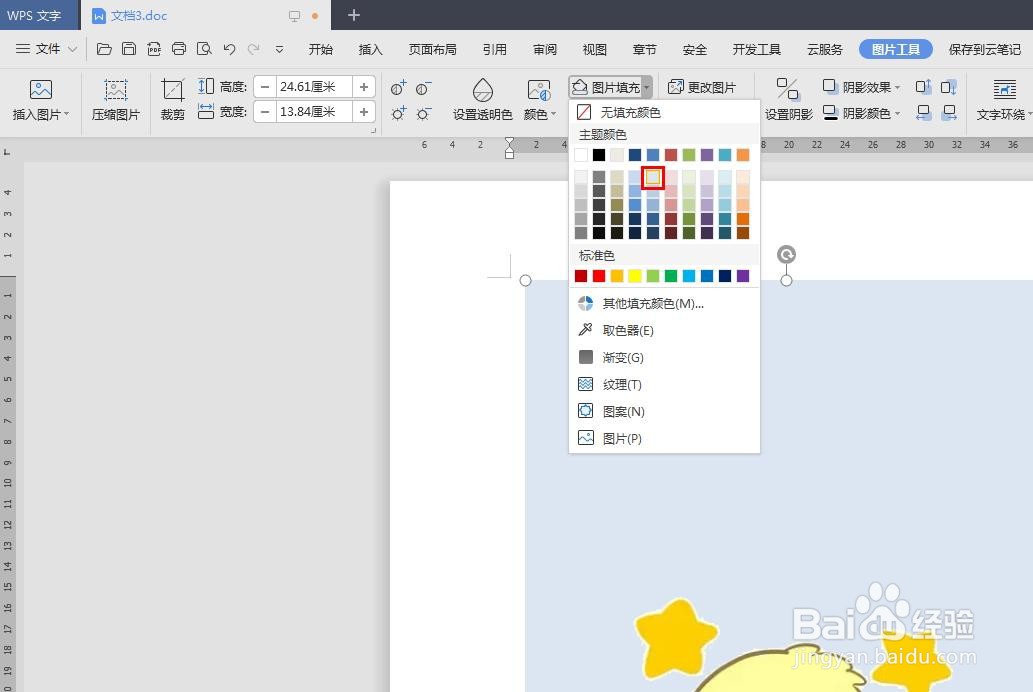This screenshot has width=1033, height=692.
Task: Nudge shadow up icon
Action: coord(924,87)
